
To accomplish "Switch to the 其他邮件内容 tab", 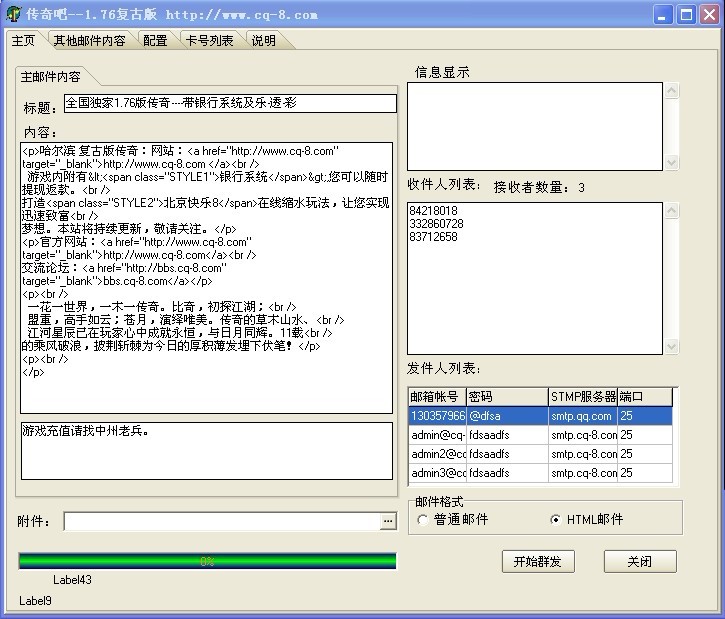I will click(89, 41).
